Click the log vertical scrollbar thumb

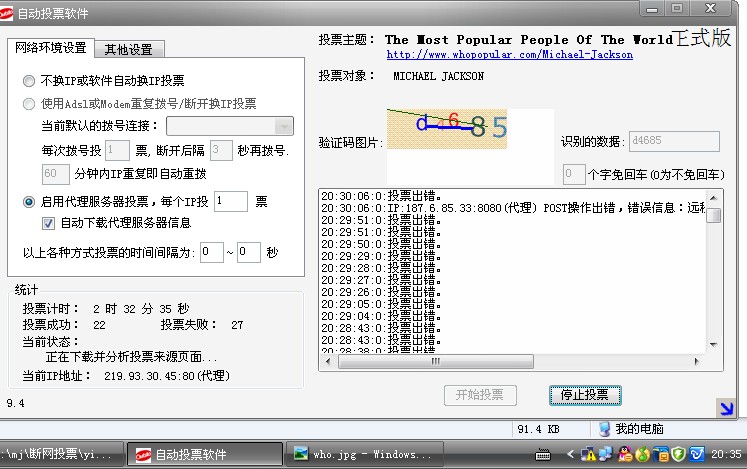point(713,216)
